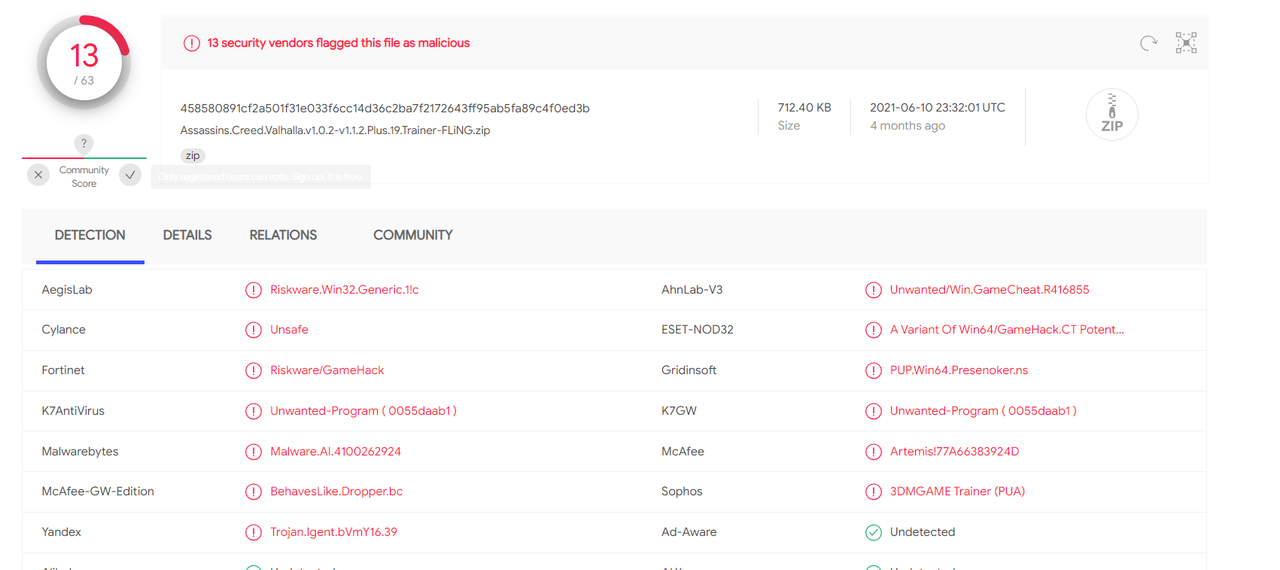Click the Sophos vendor name
This screenshot has width=1280, height=570.
click(682, 492)
